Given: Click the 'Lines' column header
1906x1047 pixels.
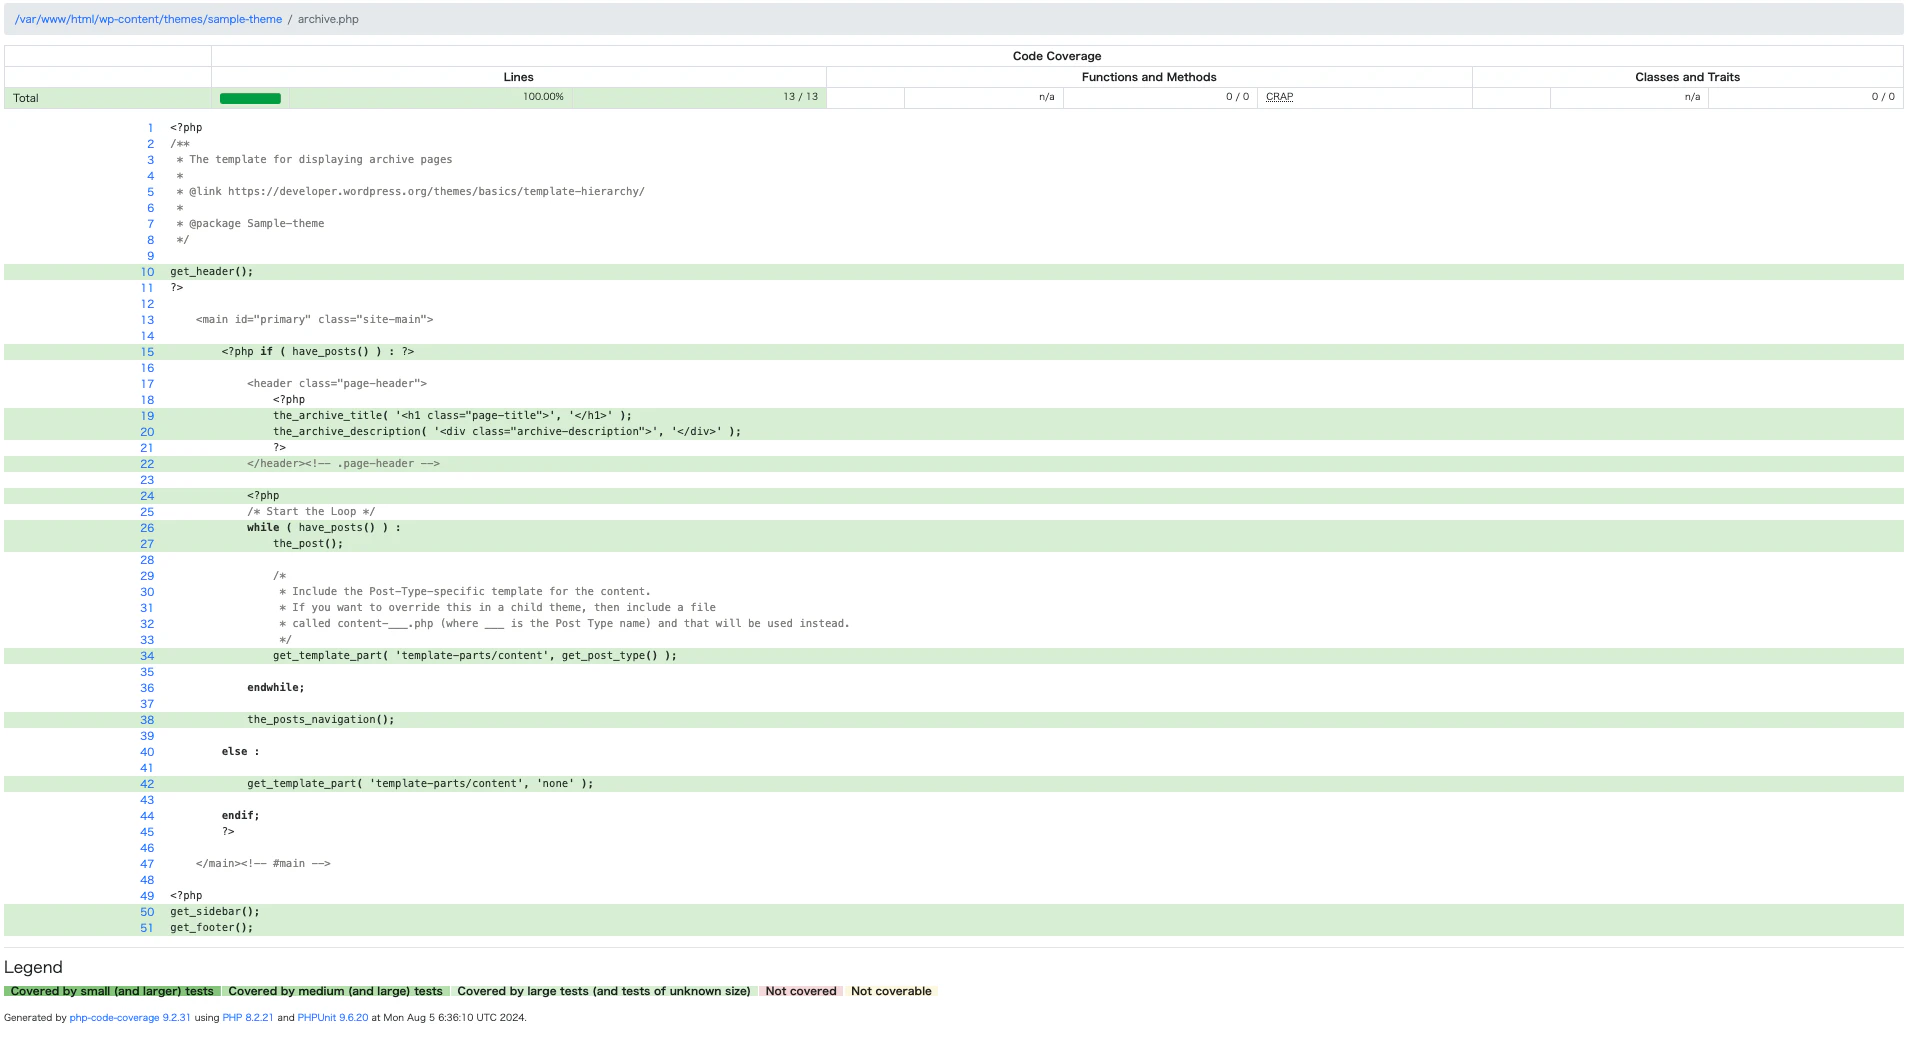Looking at the screenshot, I should point(518,77).
